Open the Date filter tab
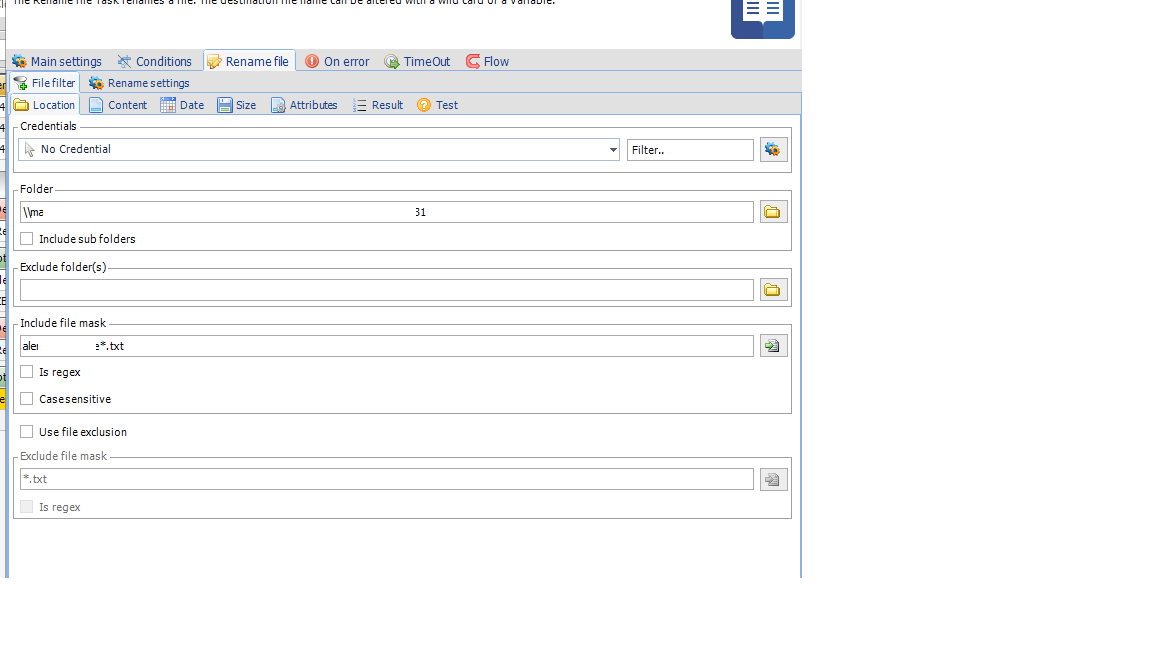Screen dimensions: 1152x648 click(182, 105)
